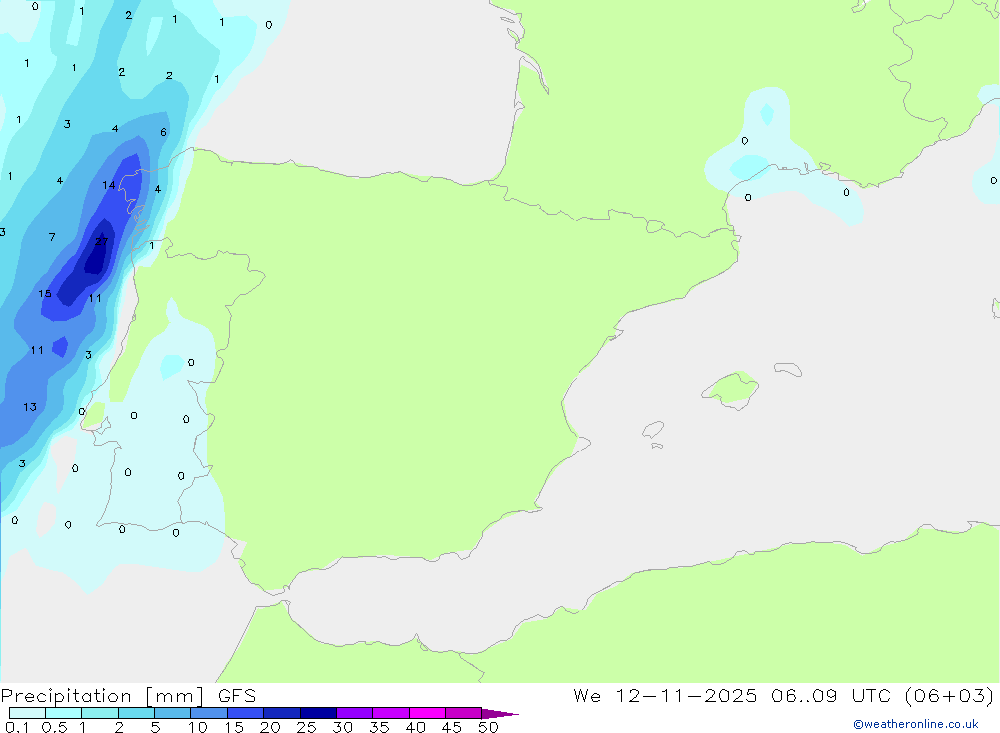The width and height of the screenshot is (1000, 733).
Task: Click the 'GFS' model label
Action: (237, 695)
